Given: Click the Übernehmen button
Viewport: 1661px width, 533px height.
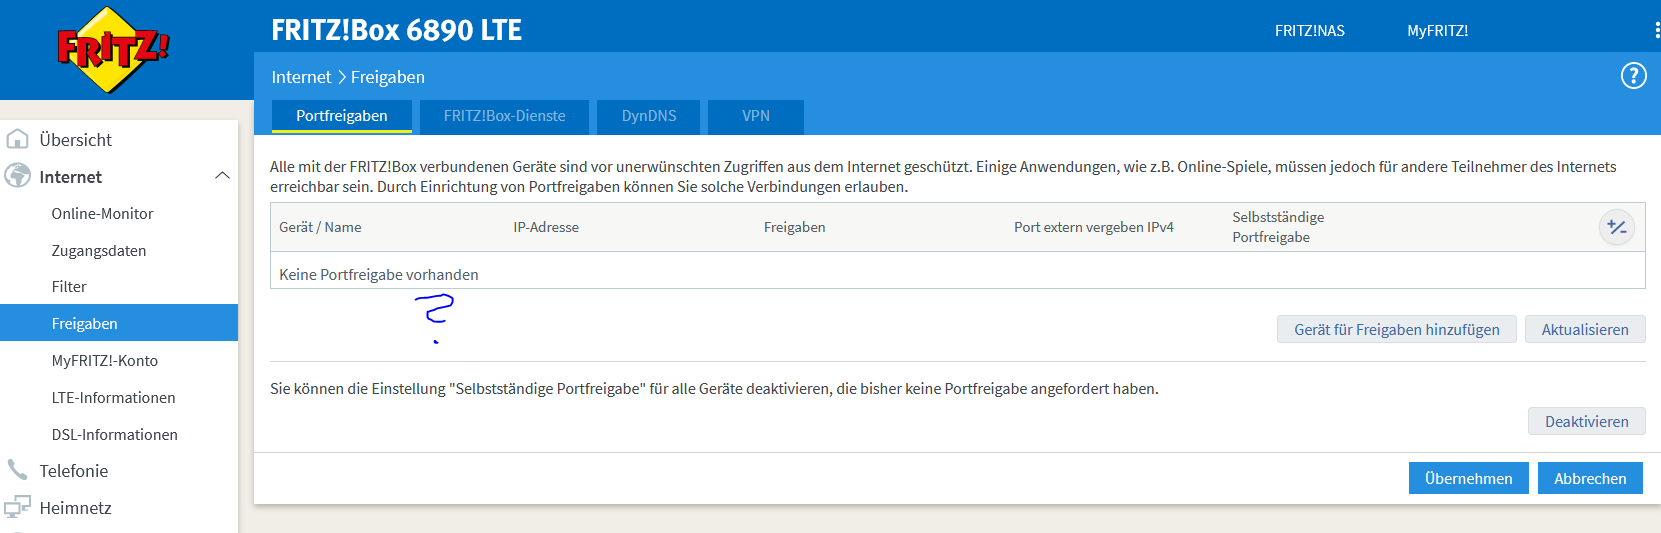Looking at the screenshot, I should pos(1469,478).
